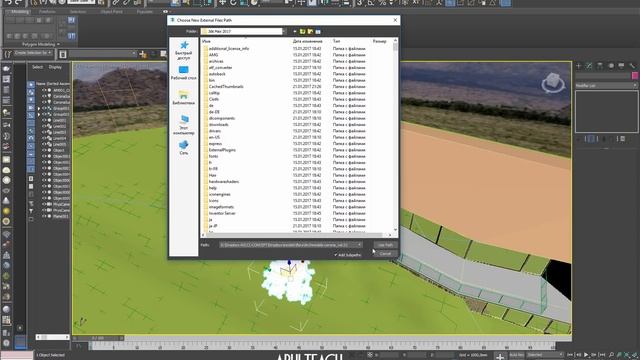Open This PC (Этот компьютер) shortcut in dialog

[184, 124]
